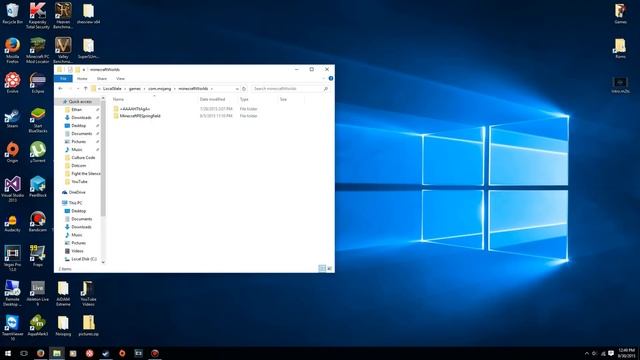Expand the Explorer ribbon chevron
The height and width of the screenshot is (360, 640).
click(x=324, y=78)
